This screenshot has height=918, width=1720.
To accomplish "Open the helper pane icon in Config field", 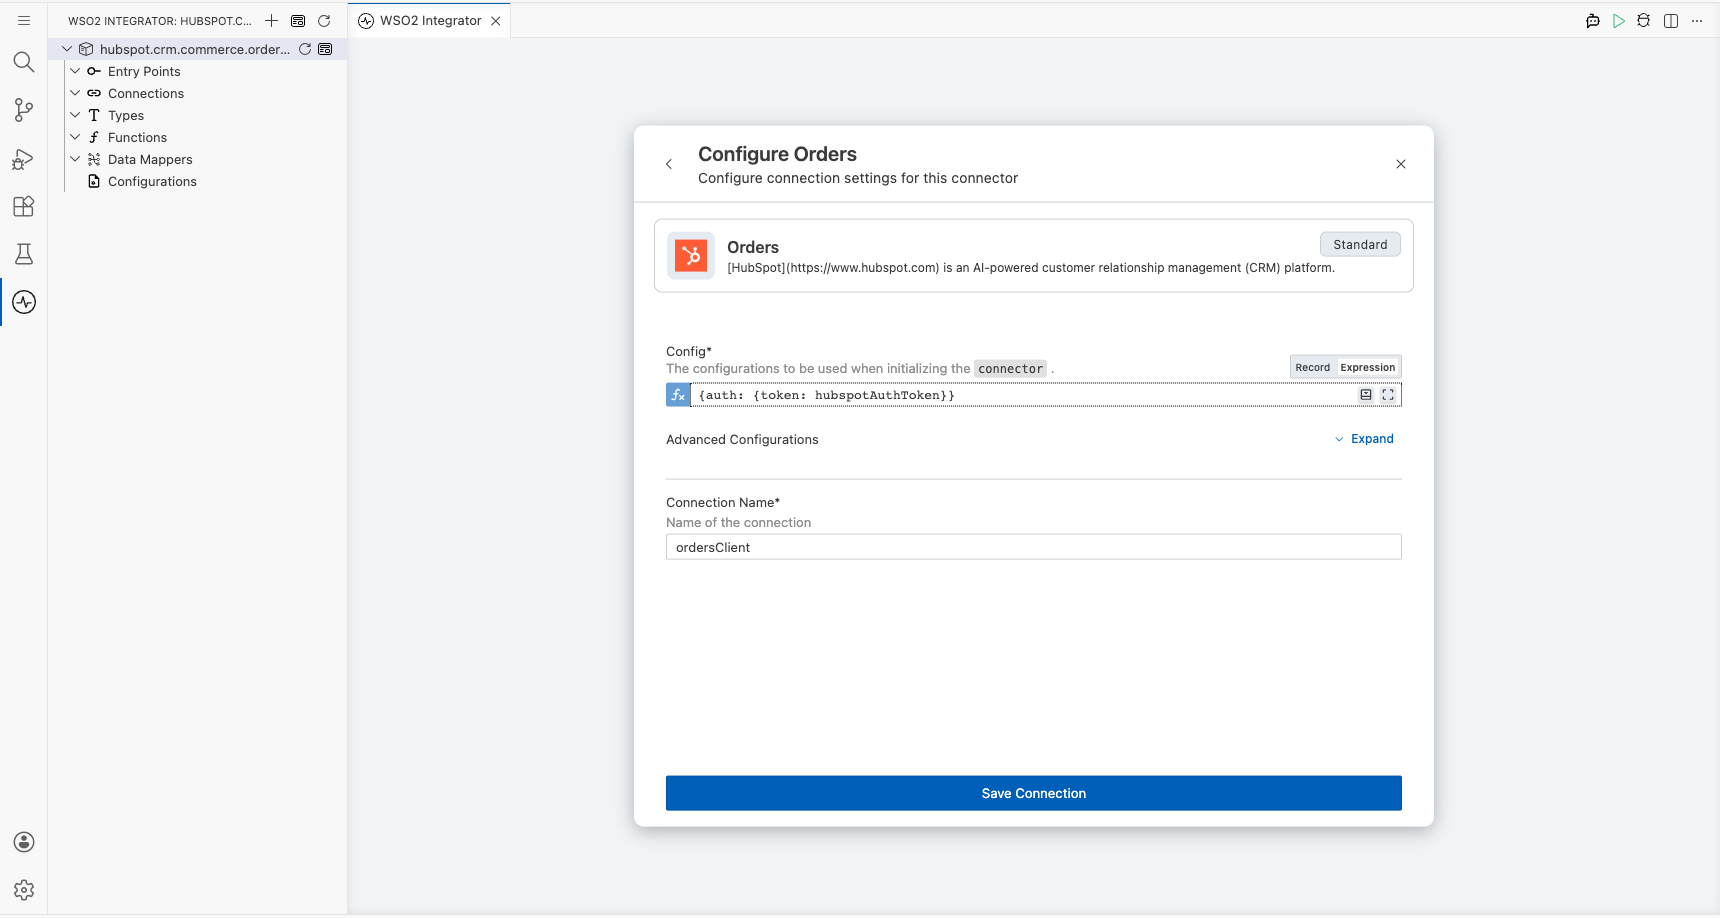I will pyautogui.click(x=1366, y=395).
